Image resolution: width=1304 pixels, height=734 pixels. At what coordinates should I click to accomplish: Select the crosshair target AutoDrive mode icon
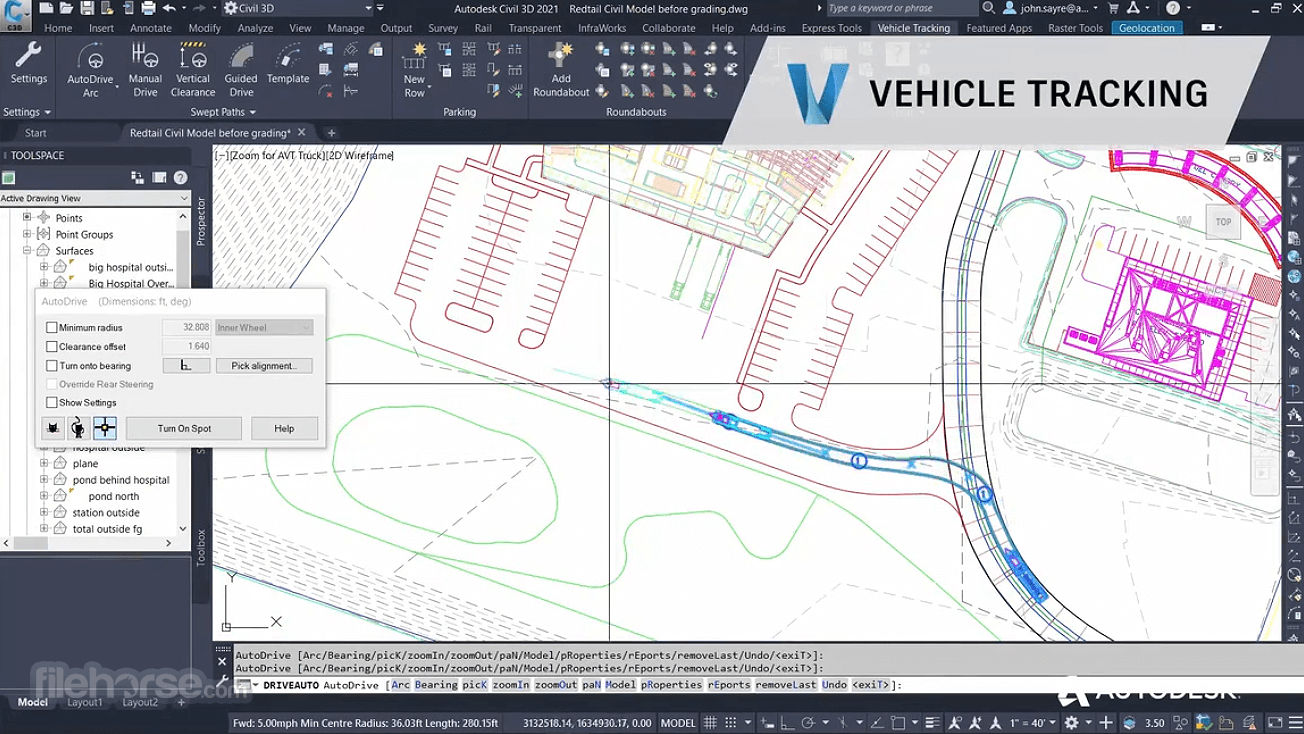[105, 428]
